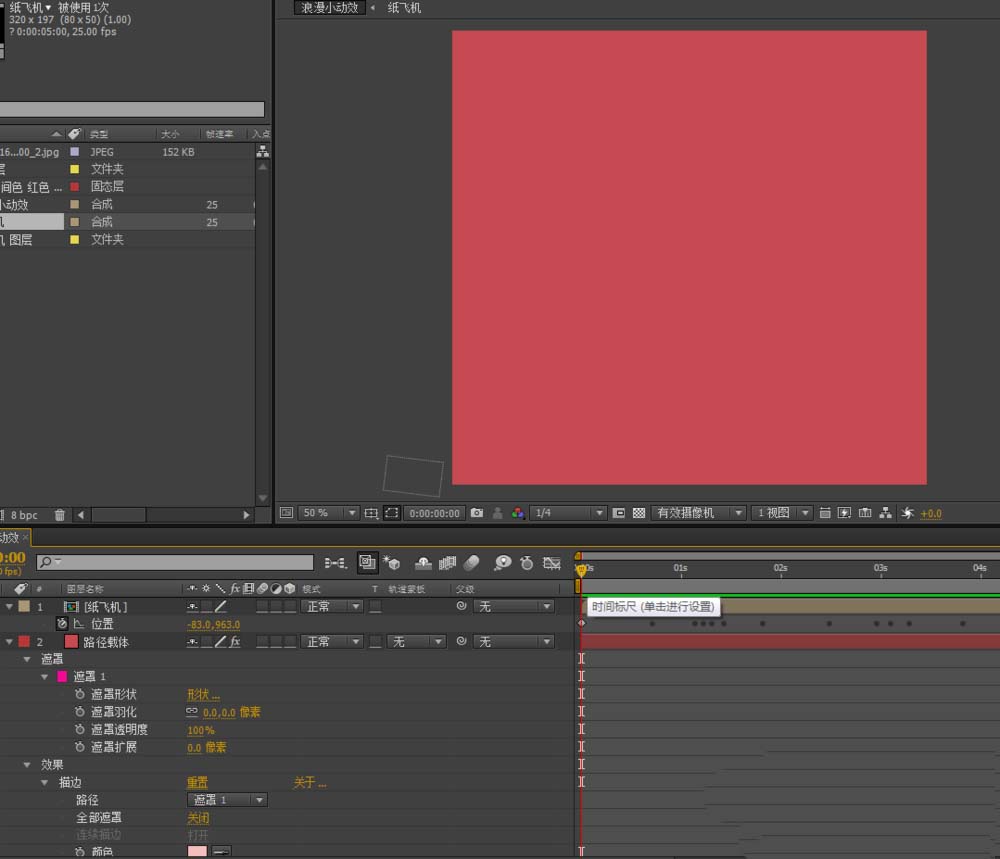Click the pink 遮罩 1 color swatch
Screen dimensions: 1000x859
(62, 677)
